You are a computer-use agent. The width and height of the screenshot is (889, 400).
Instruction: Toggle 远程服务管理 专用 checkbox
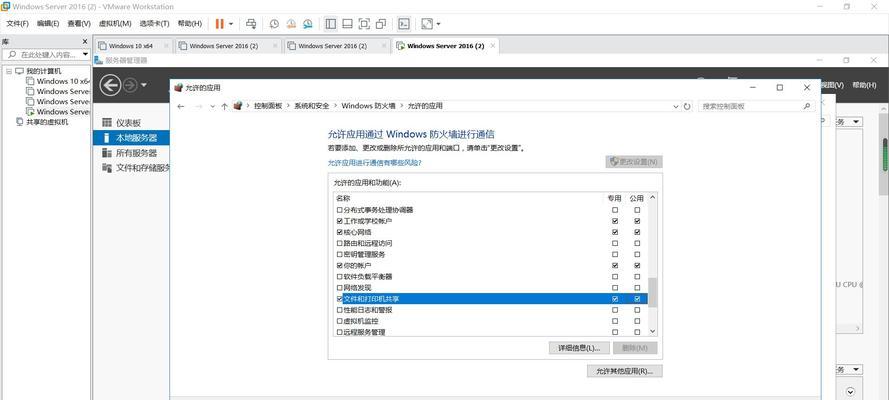[x=615, y=332]
